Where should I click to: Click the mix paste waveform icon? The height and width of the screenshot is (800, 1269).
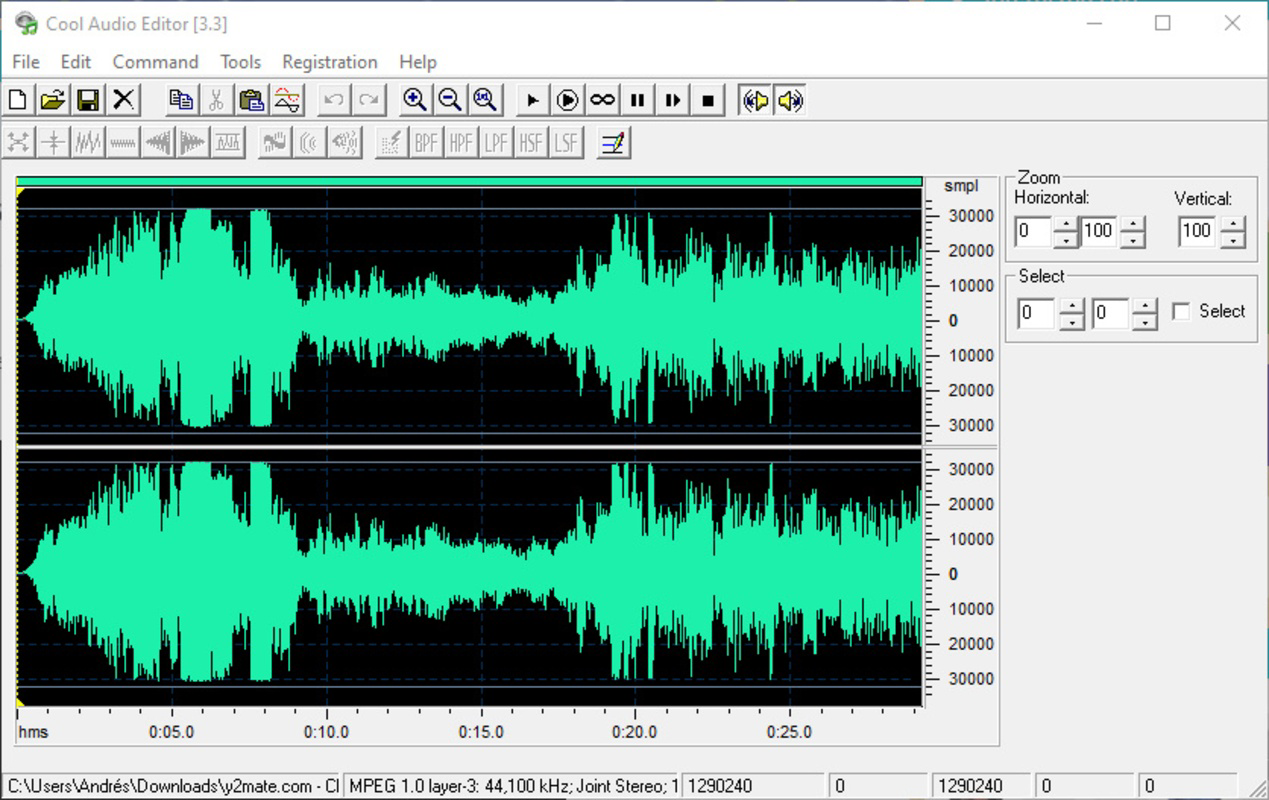coord(287,100)
